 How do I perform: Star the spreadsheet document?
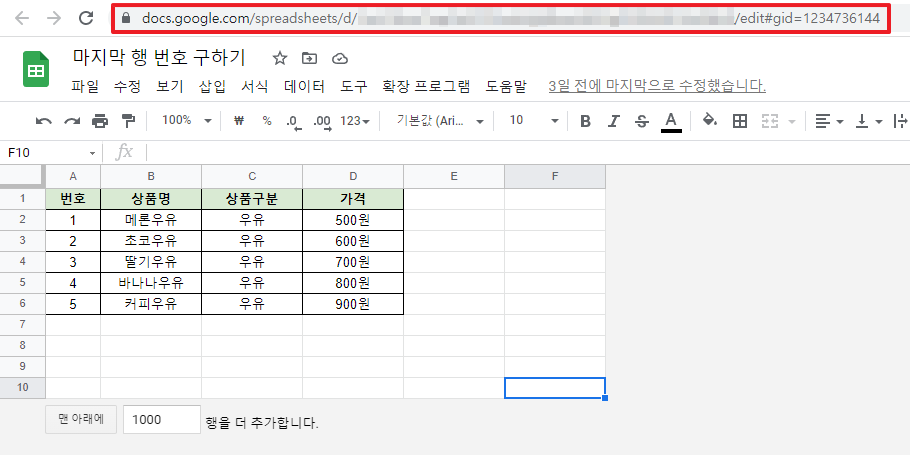click(x=280, y=58)
